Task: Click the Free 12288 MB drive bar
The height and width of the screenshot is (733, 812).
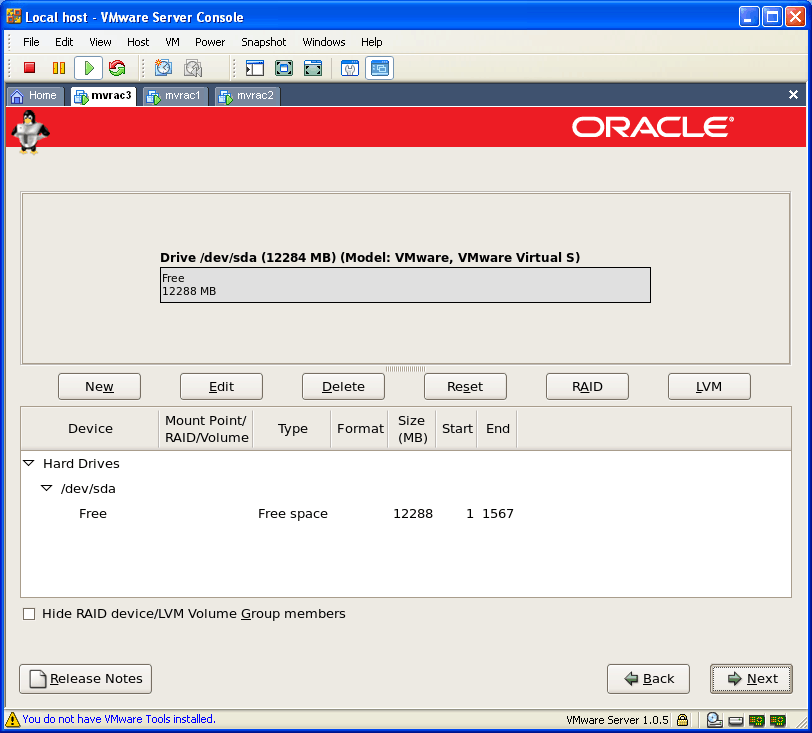Action: 405,285
